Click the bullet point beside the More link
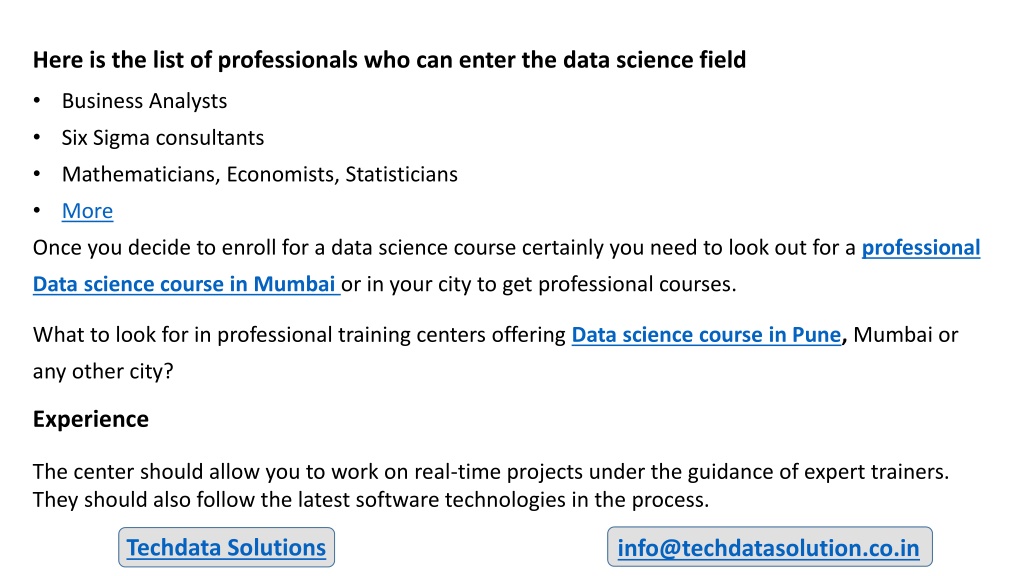Viewport: 1024px width, 576px height. 37,210
